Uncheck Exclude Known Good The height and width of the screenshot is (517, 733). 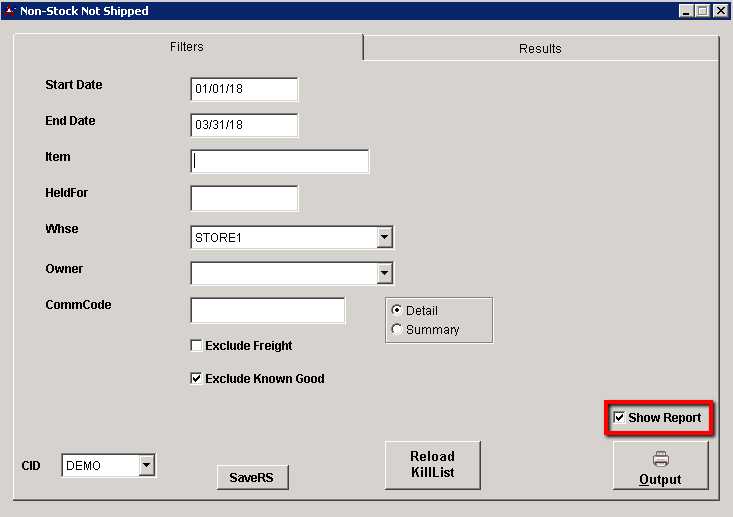(x=196, y=378)
